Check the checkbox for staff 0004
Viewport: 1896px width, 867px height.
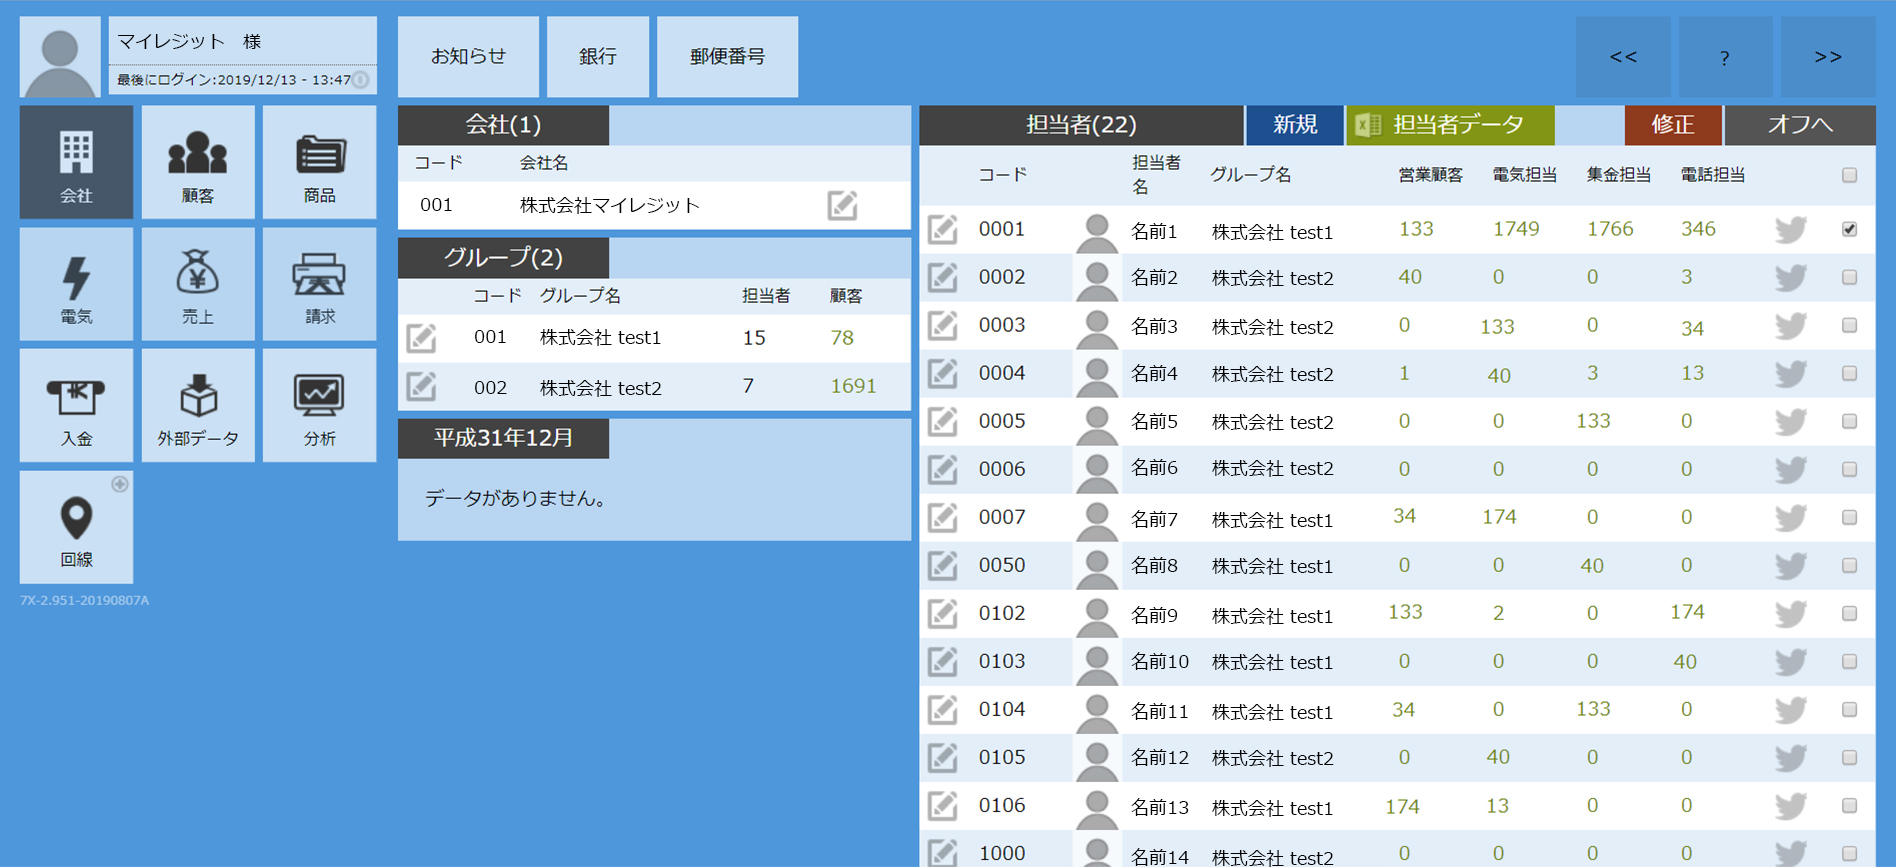[x=1849, y=373]
